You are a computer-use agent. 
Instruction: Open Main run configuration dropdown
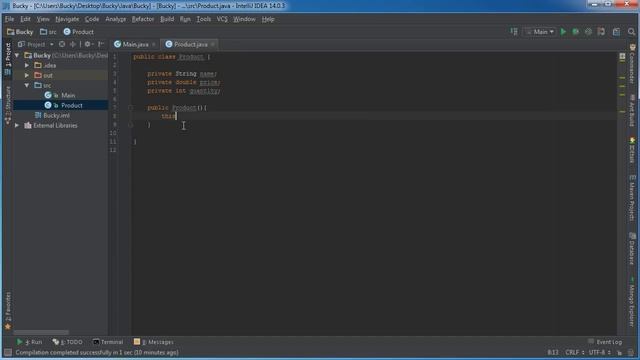point(540,31)
